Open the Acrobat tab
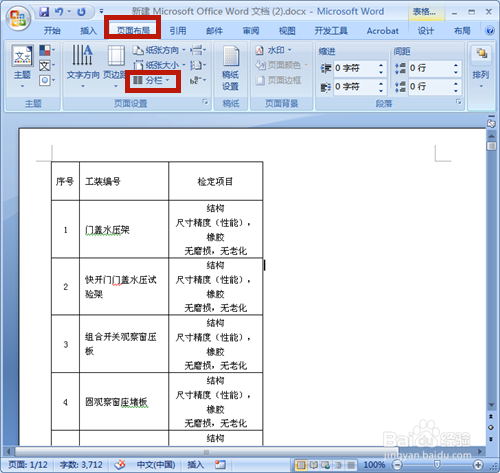Viewport: 500px width, 473px height. pyautogui.click(x=383, y=31)
